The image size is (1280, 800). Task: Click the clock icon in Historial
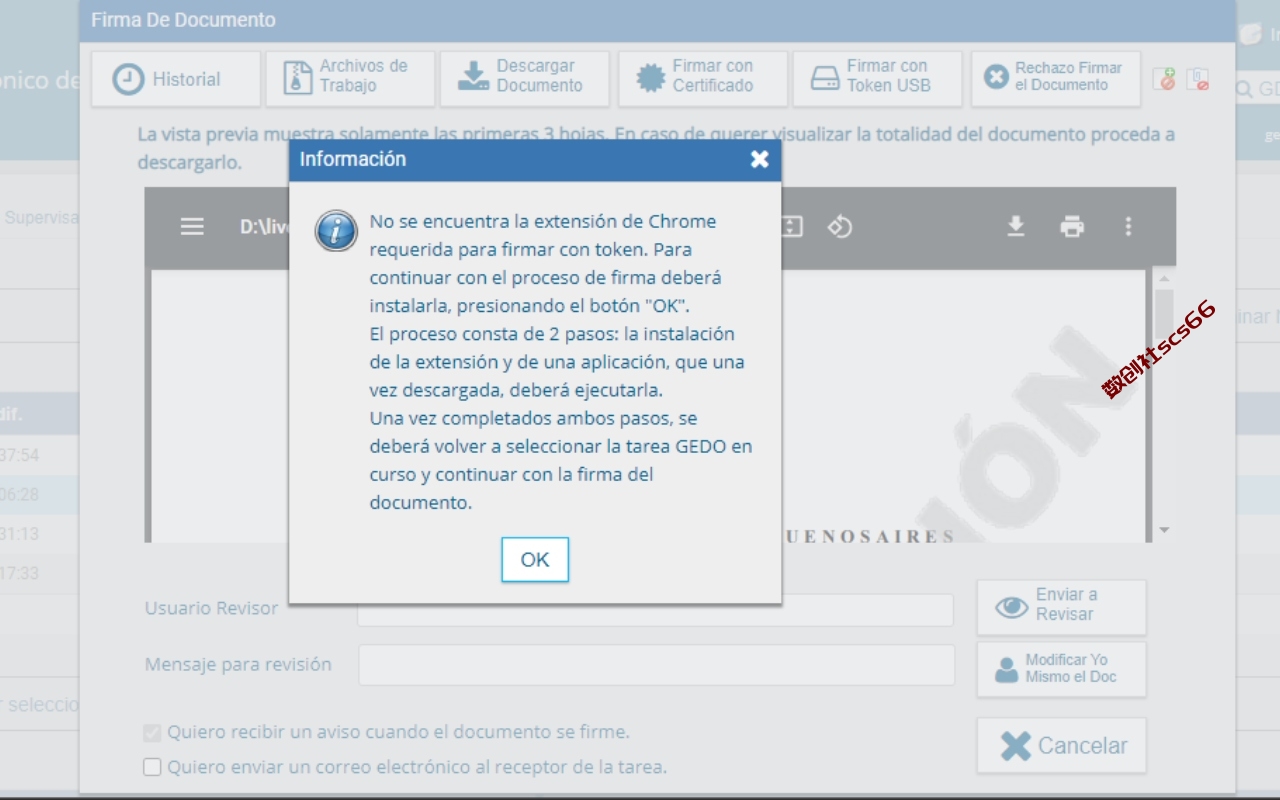coord(128,79)
